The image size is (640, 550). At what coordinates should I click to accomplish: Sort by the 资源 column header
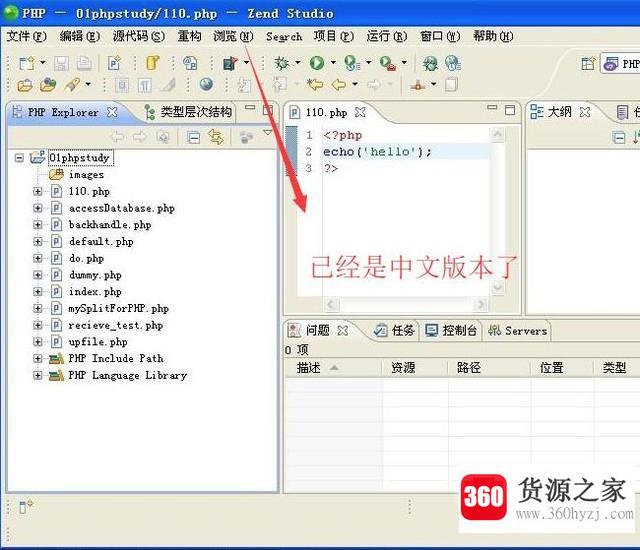pos(415,368)
